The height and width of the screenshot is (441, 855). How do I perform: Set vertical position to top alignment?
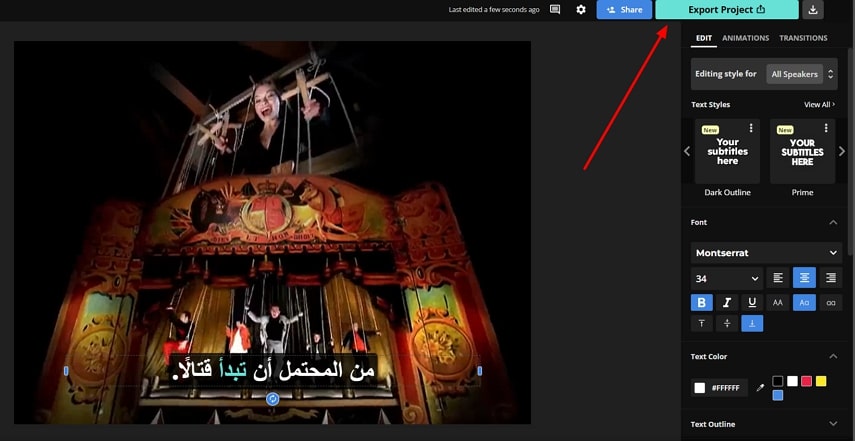tap(701, 323)
